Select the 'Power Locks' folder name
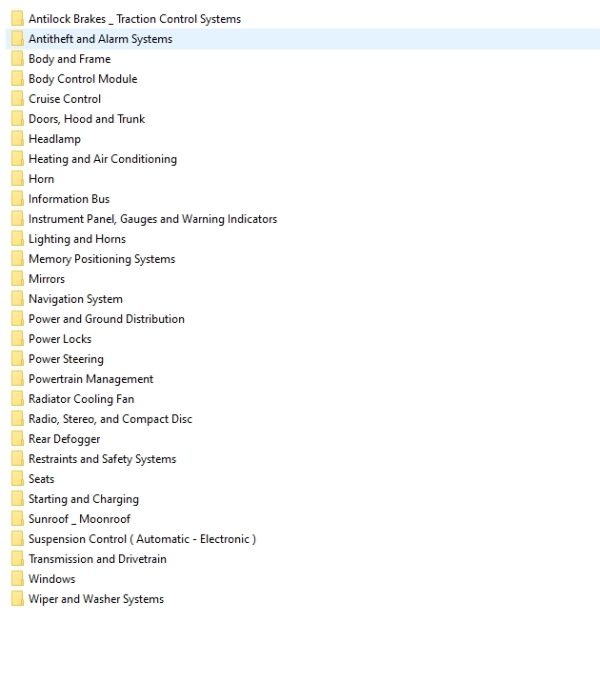This screenshot has height=682, width=600. (x=60, y=339)
